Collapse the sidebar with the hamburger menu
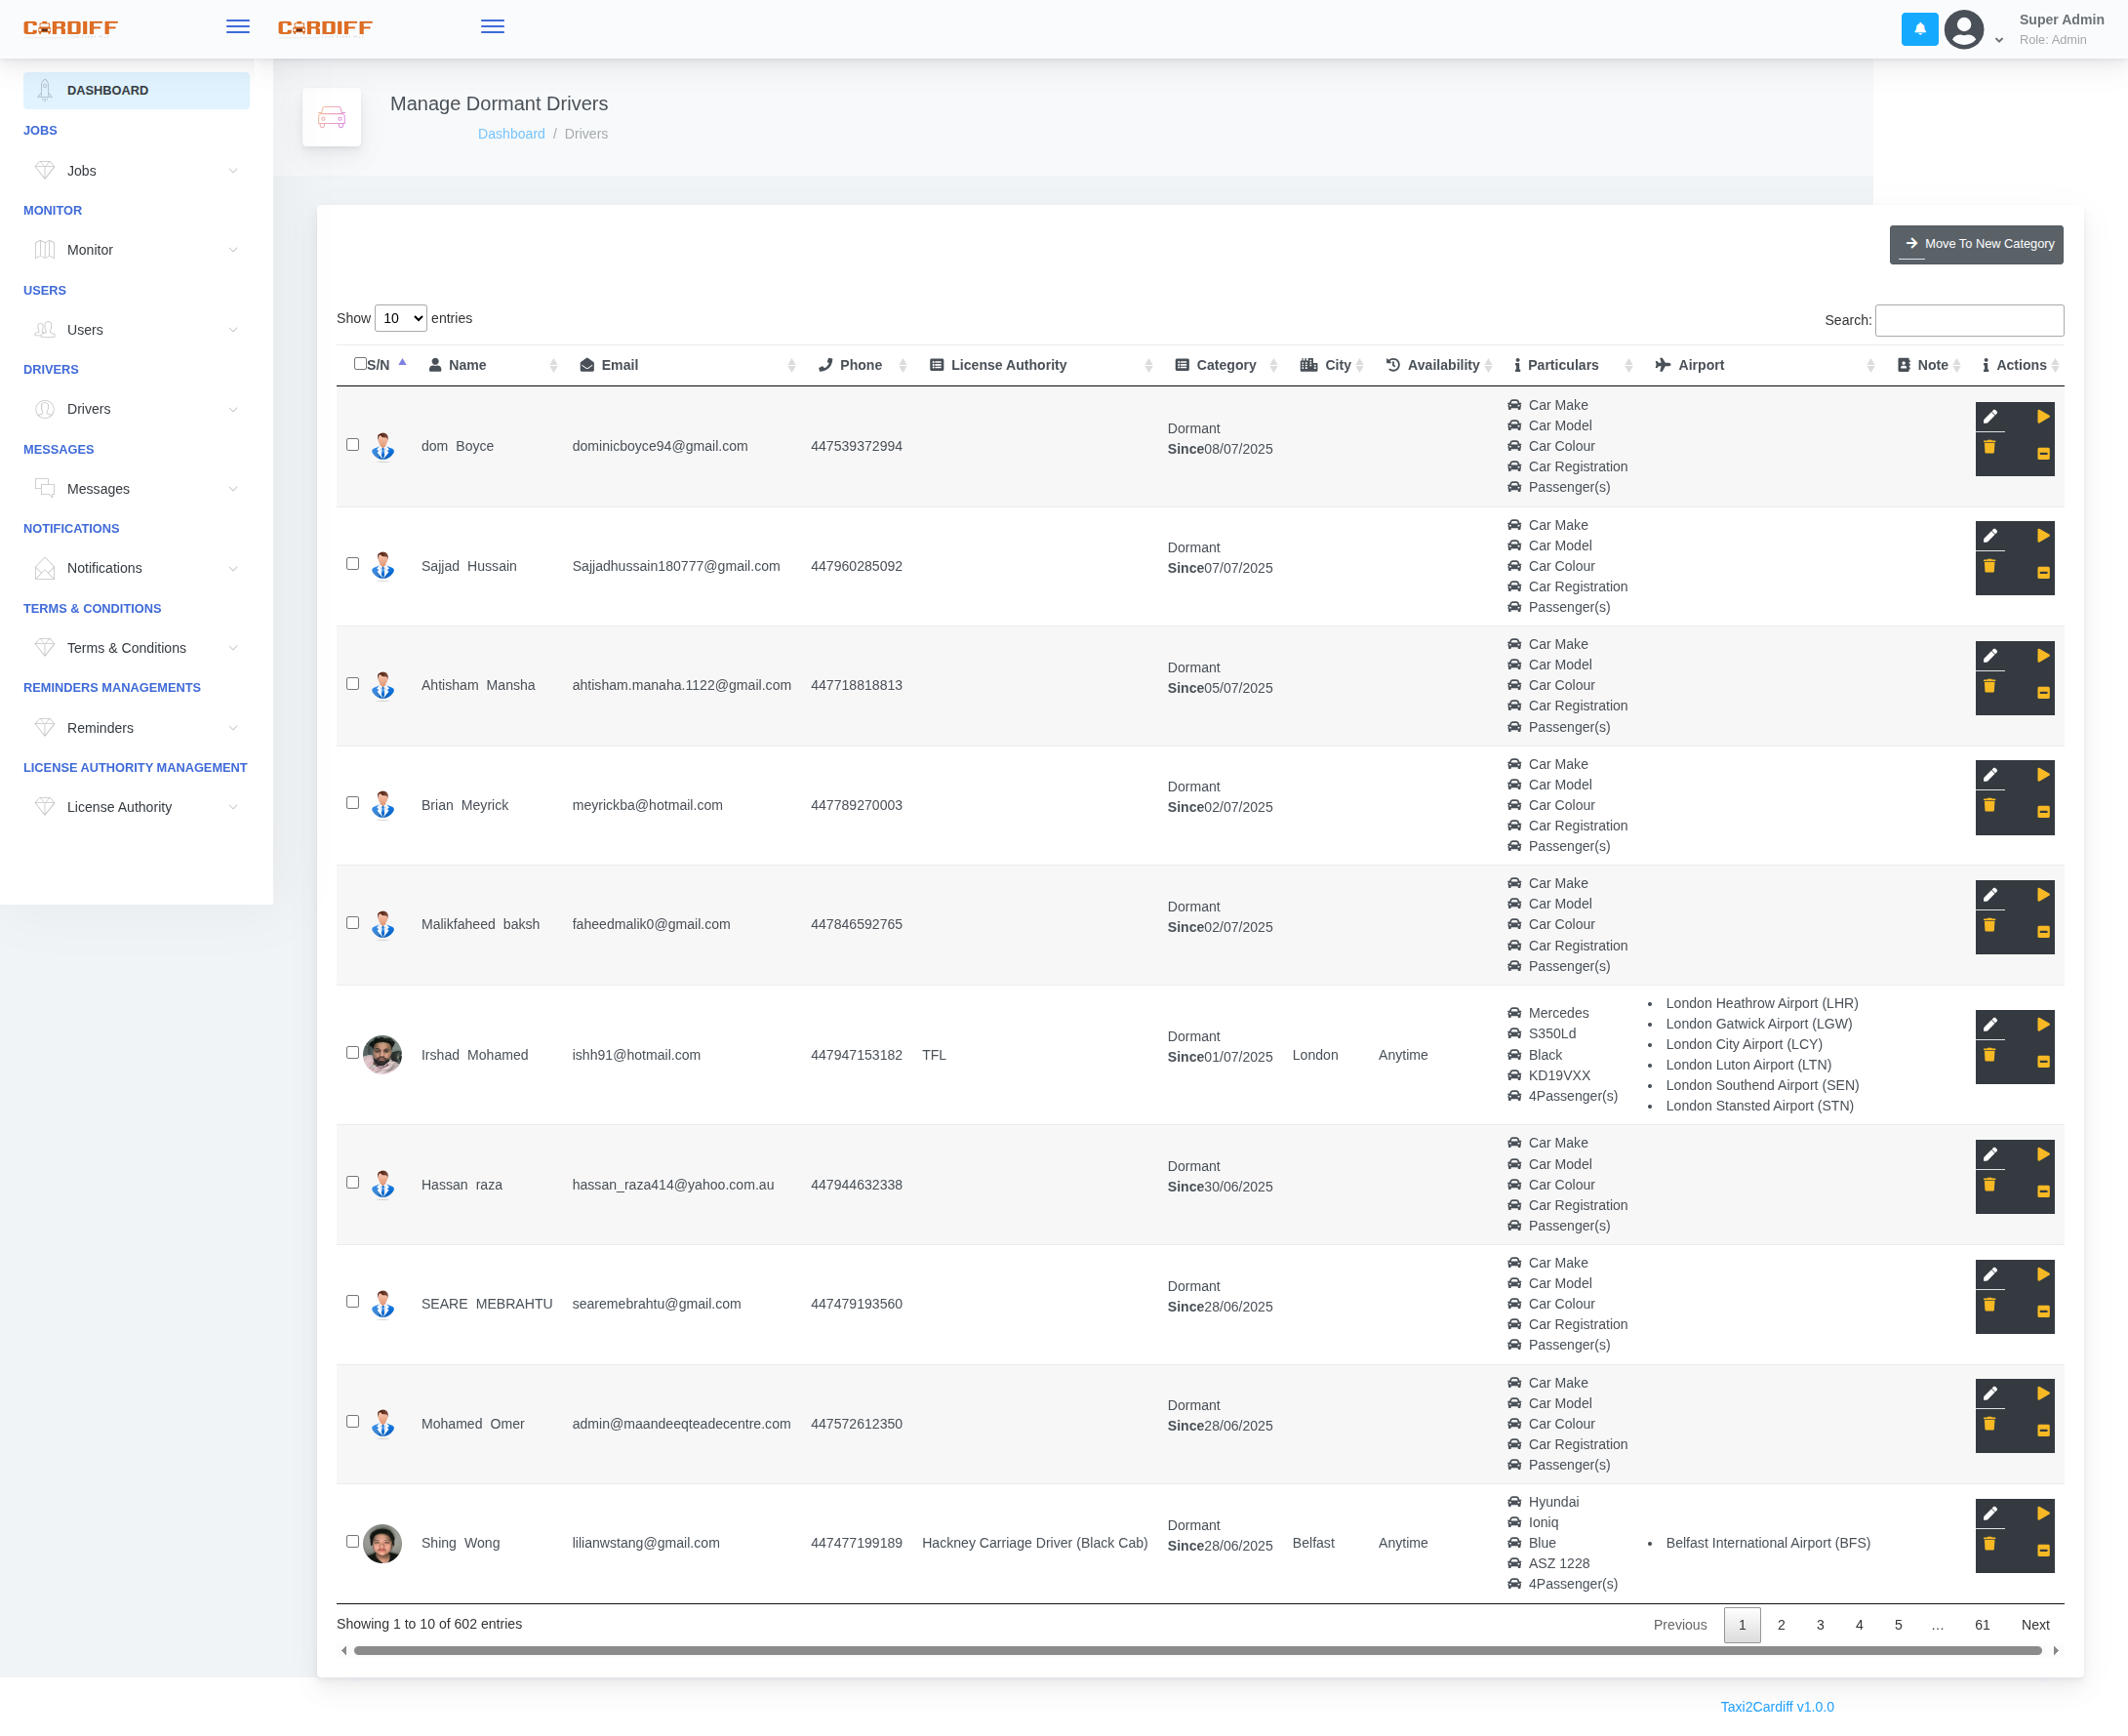The height and width of the screenshot is (1736, 2128). (237, 26)
